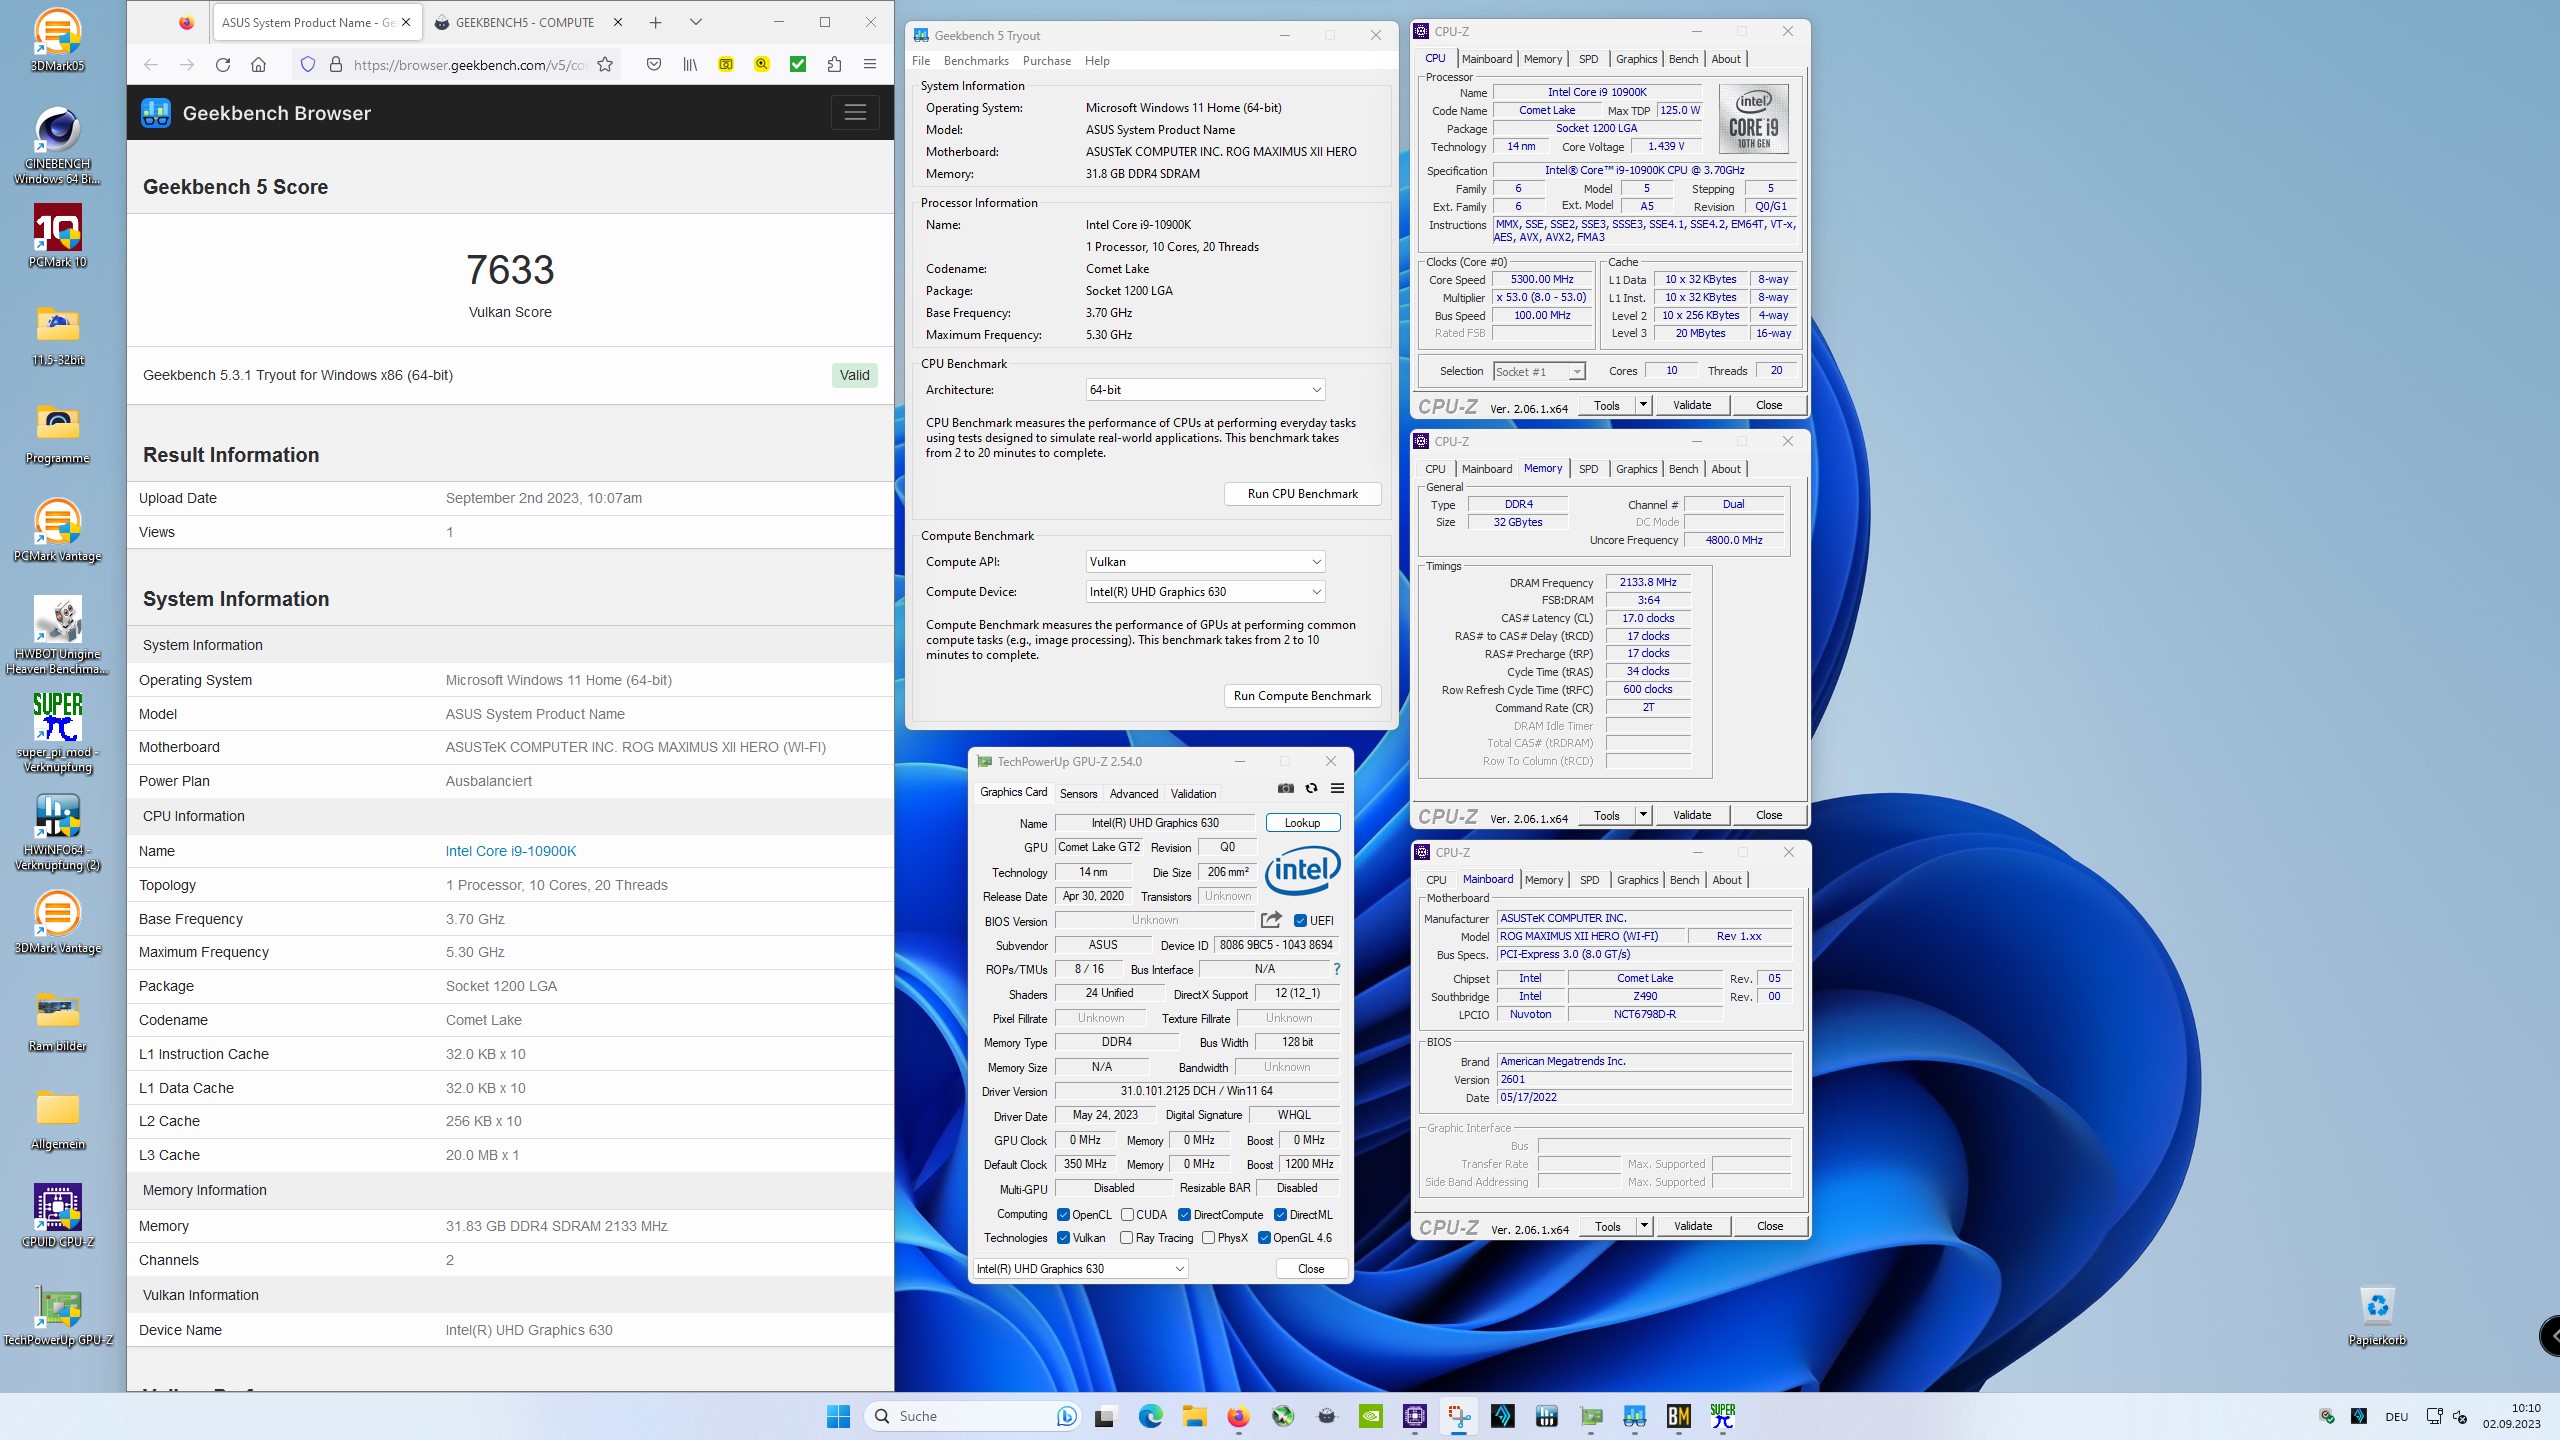
Task: Switch to Bench tab in top CPU-Z window
Action: pos(1684,59)
